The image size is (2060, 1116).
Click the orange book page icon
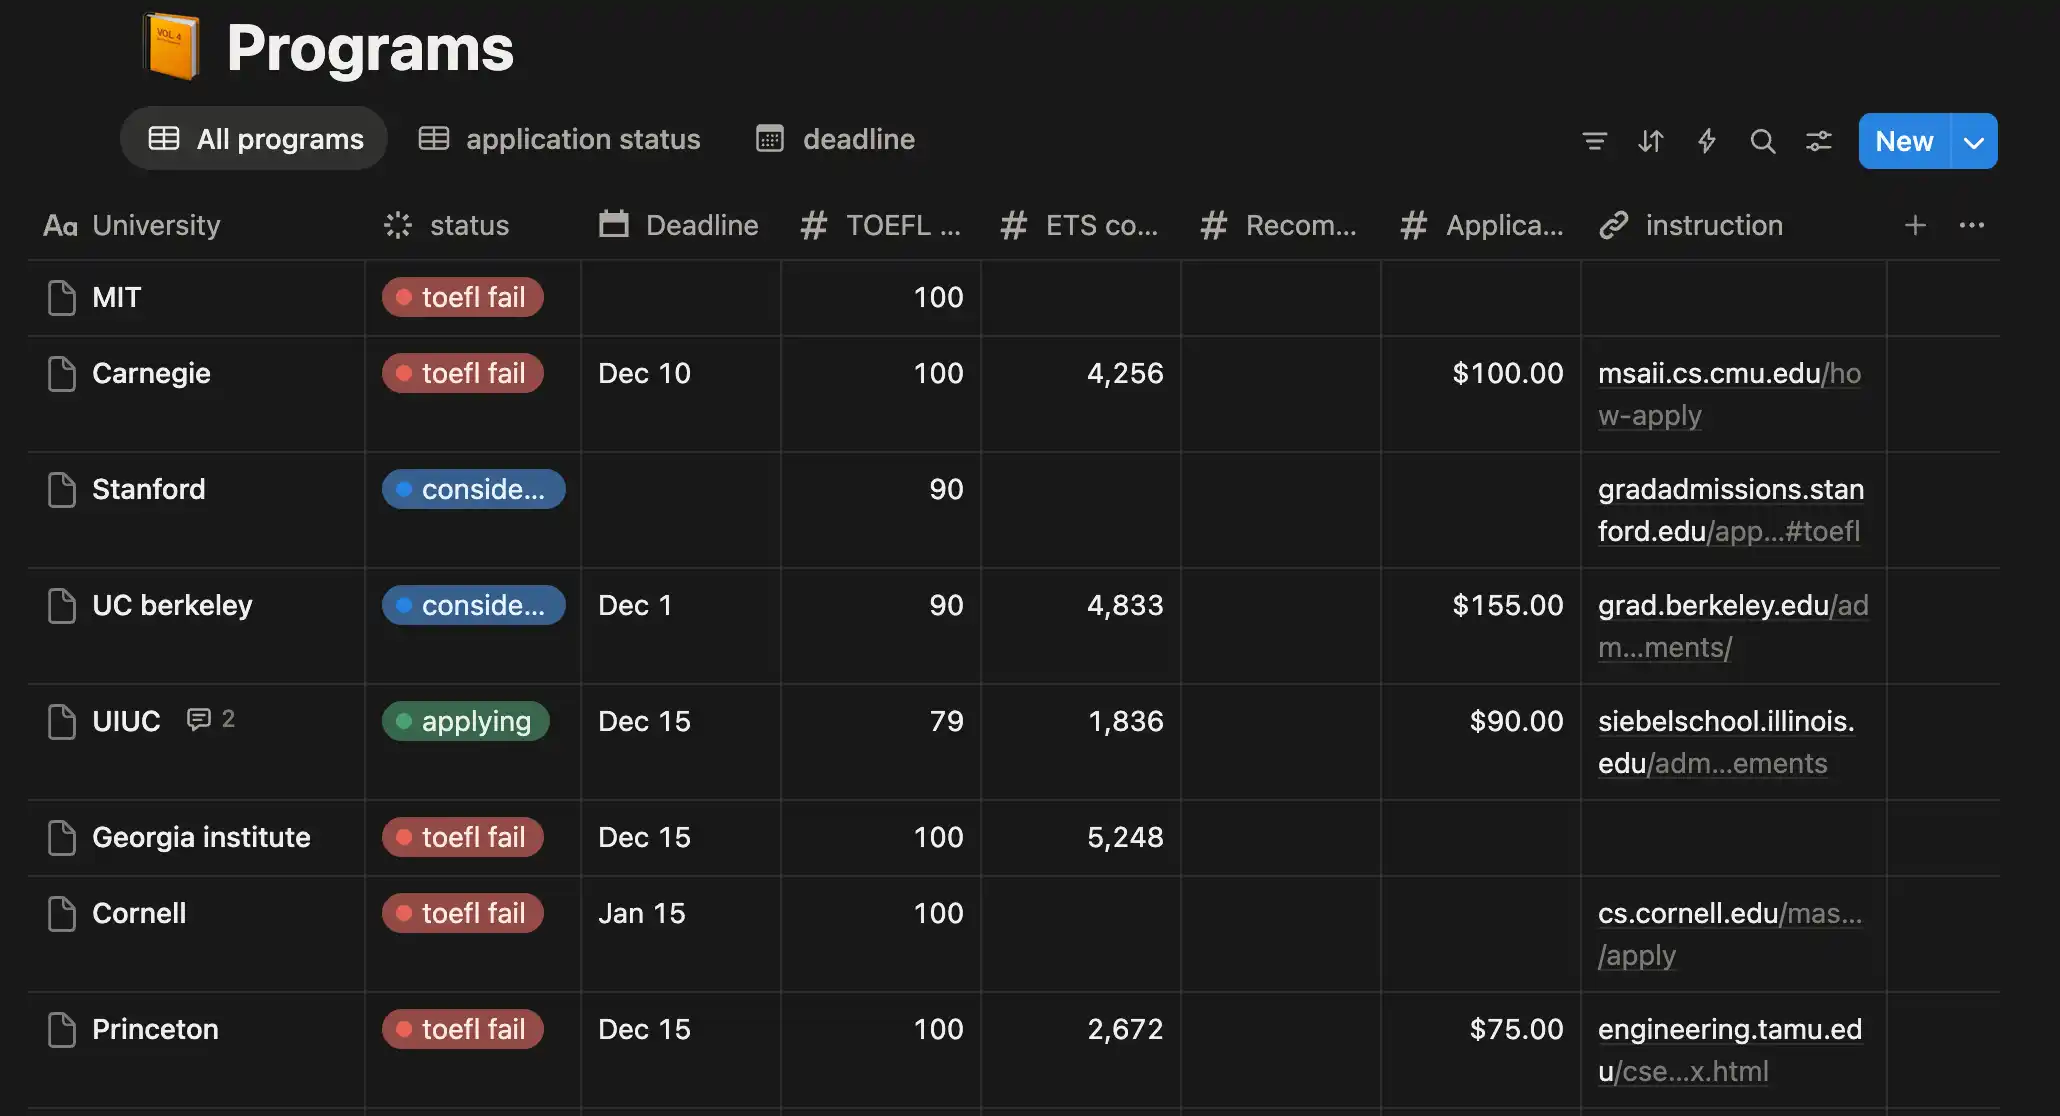pyautogui.click(x=171, y=47)
